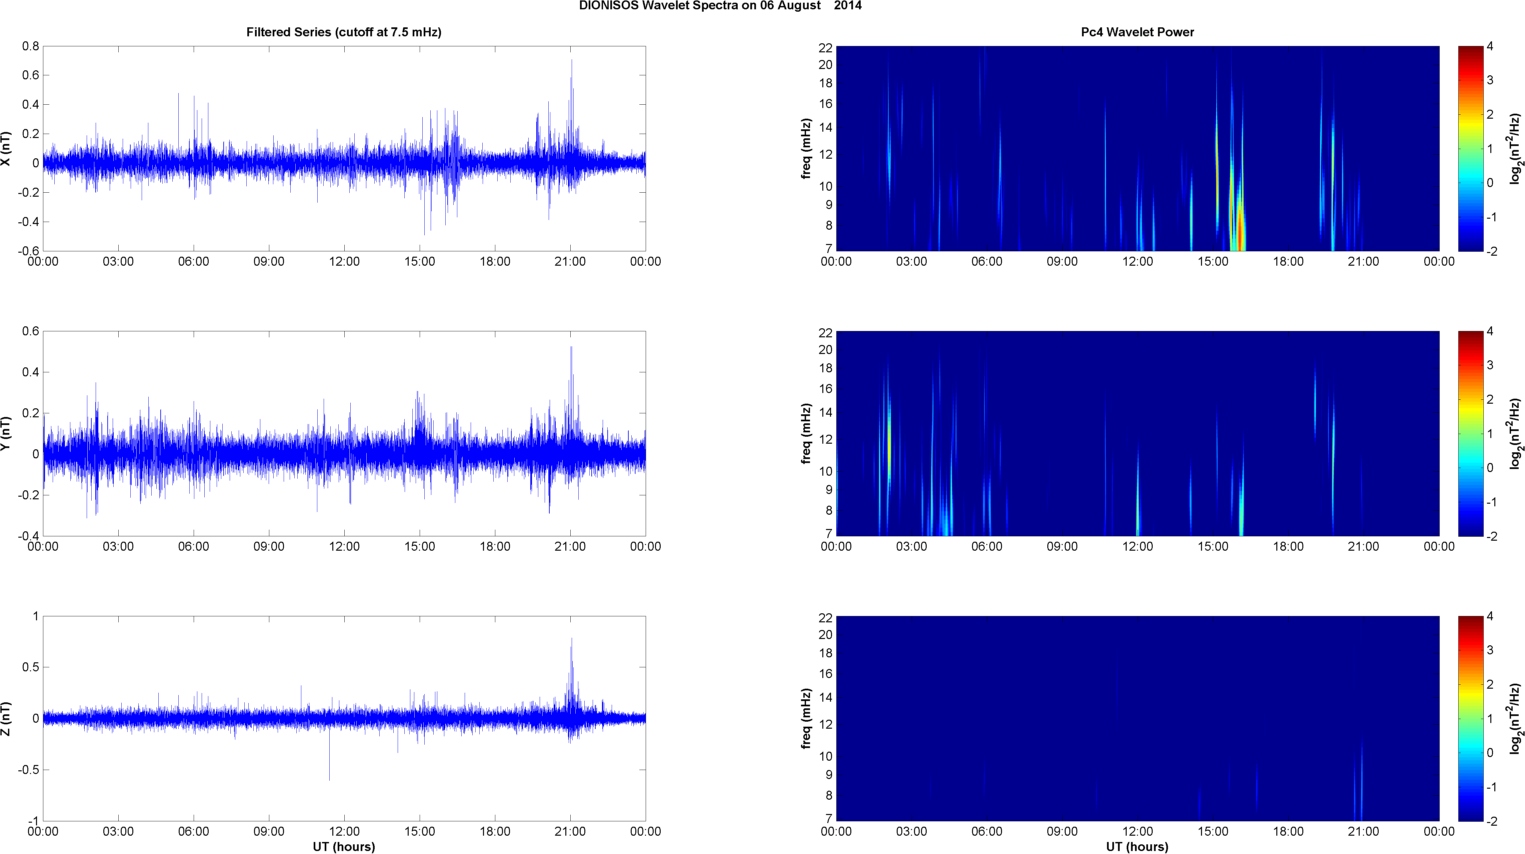Click 'log2(nT²/Hz)' label beside middle colorbar
This screenshot has height=854, width=1525.
point(1517,433)
